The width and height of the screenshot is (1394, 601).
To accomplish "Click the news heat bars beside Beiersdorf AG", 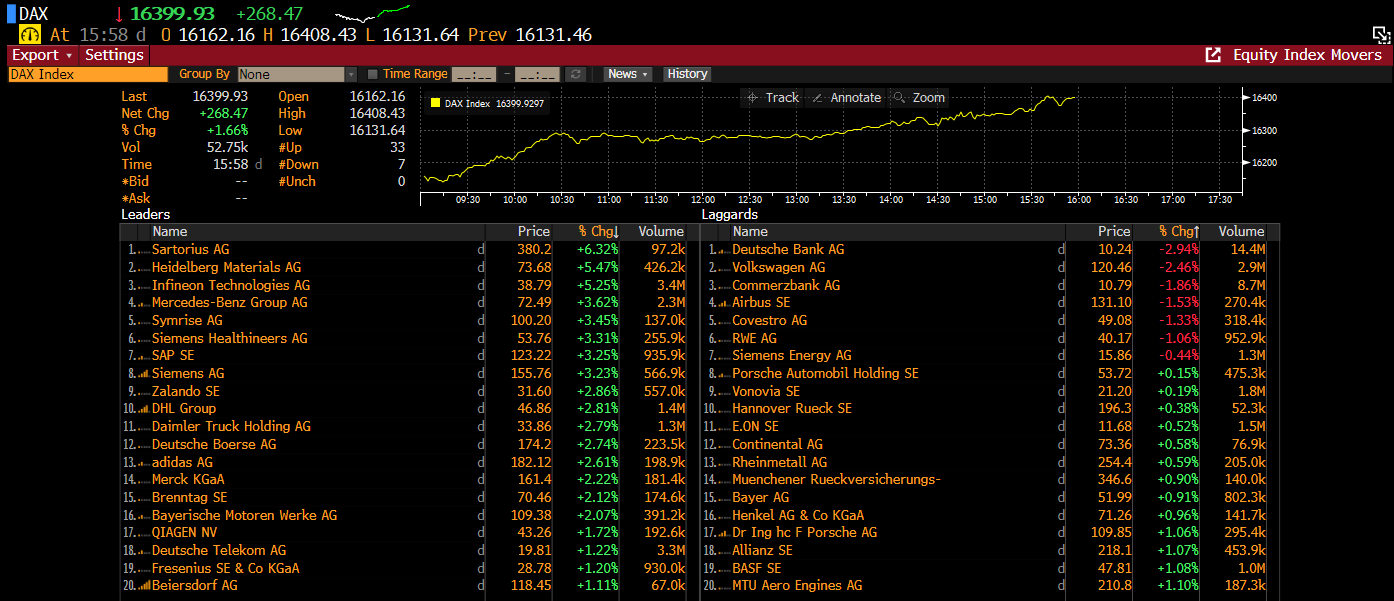I will [145, 586].
